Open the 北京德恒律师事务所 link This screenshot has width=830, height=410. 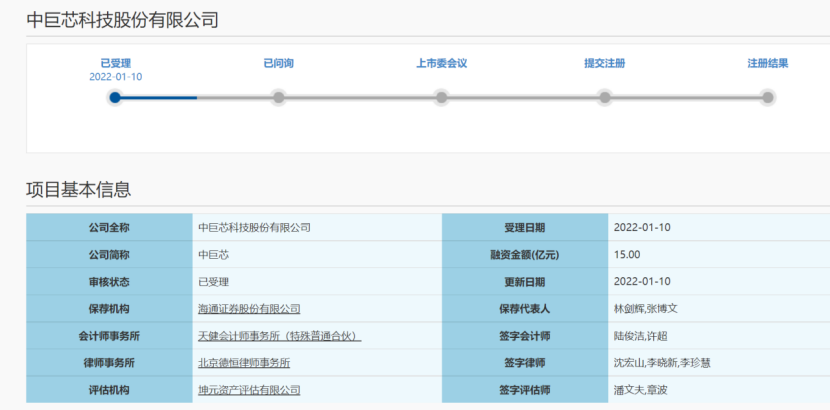[244, 363]
